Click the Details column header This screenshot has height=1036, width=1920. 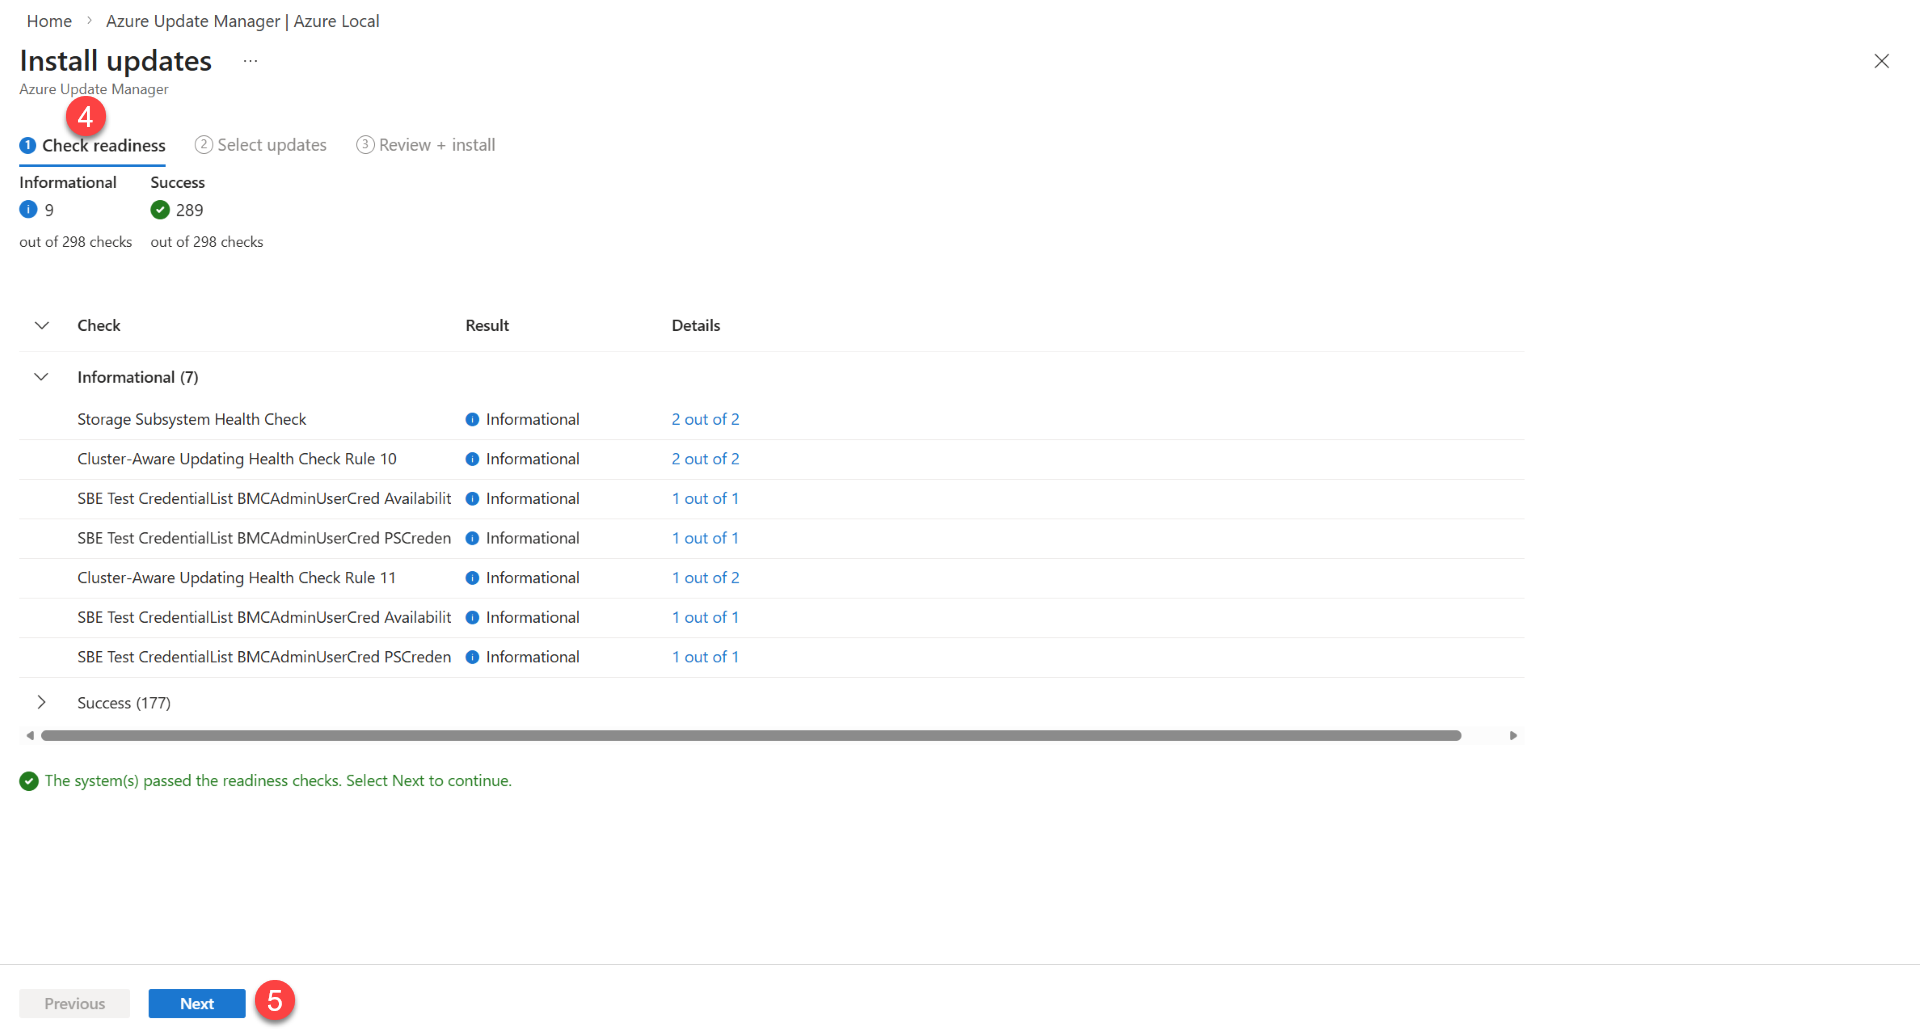pyautogui.click(x=696, y=326)
